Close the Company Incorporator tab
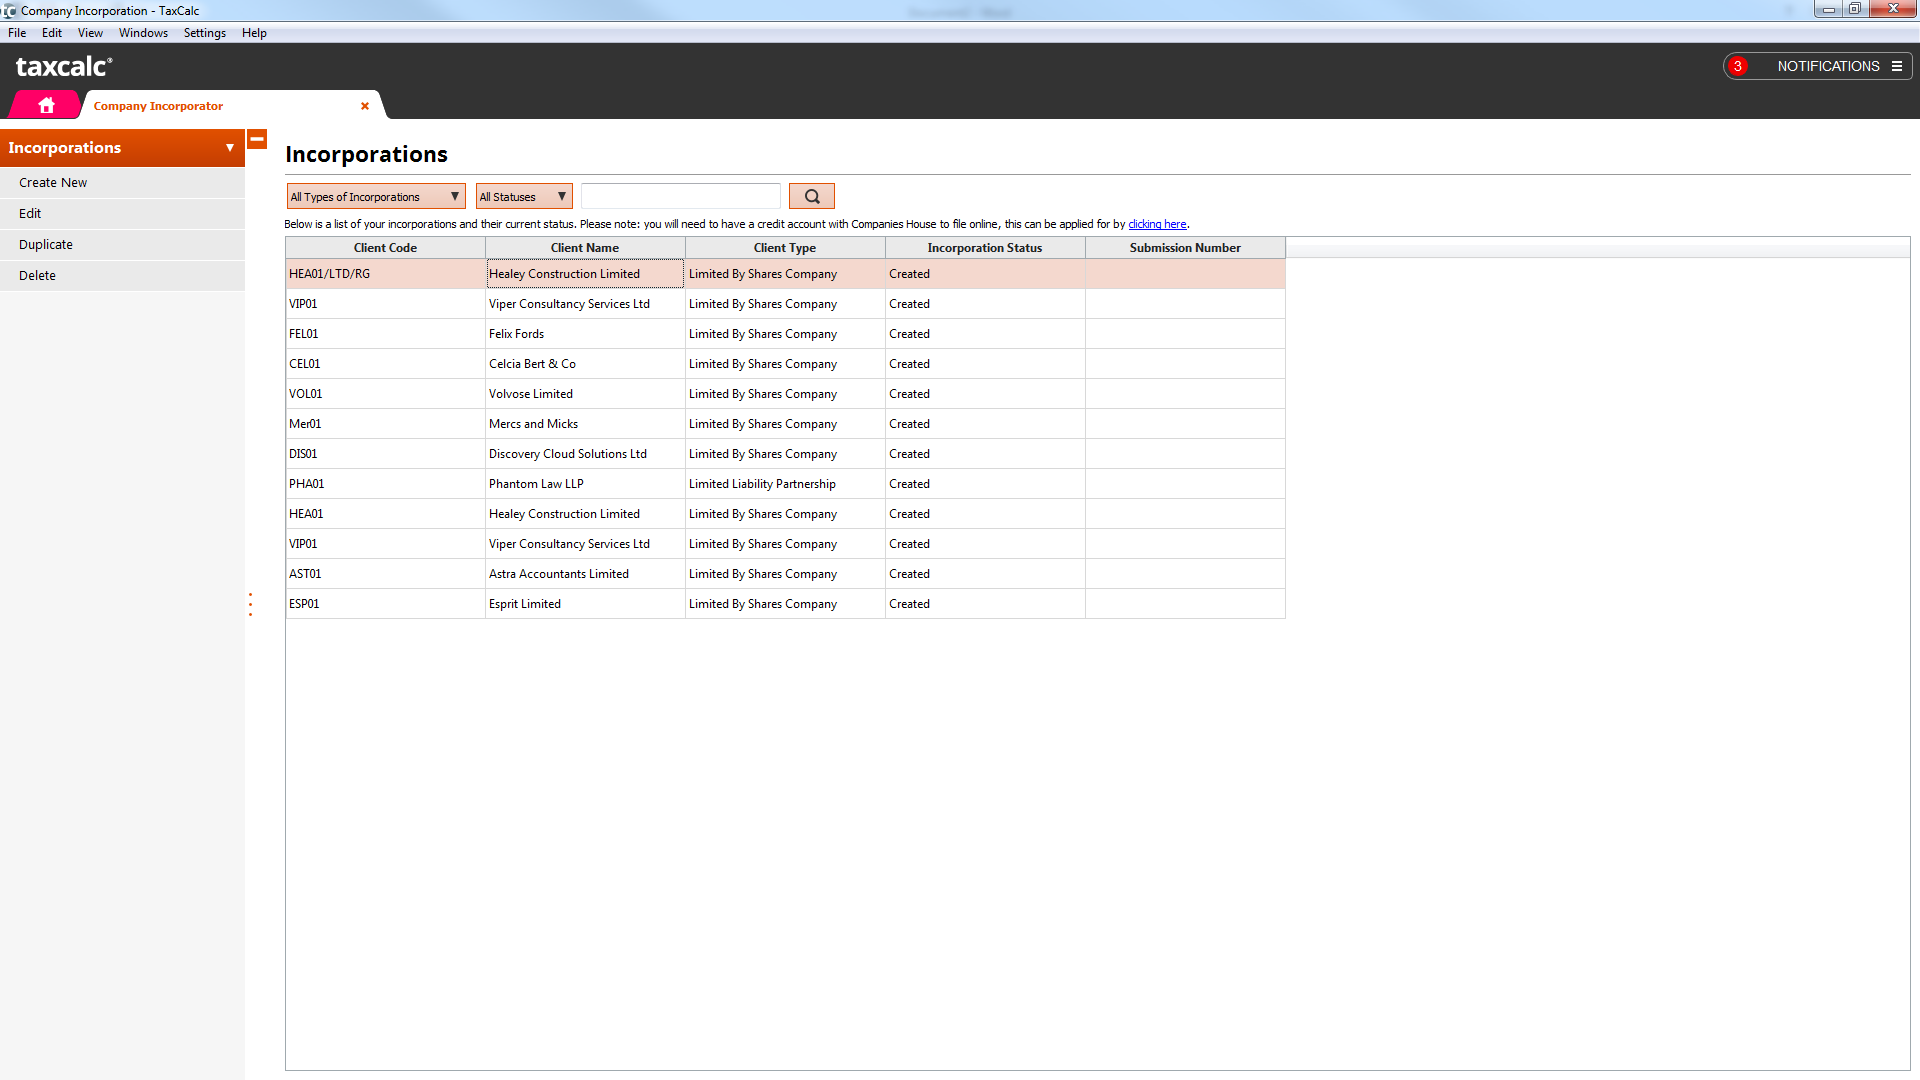 [365, 106]
